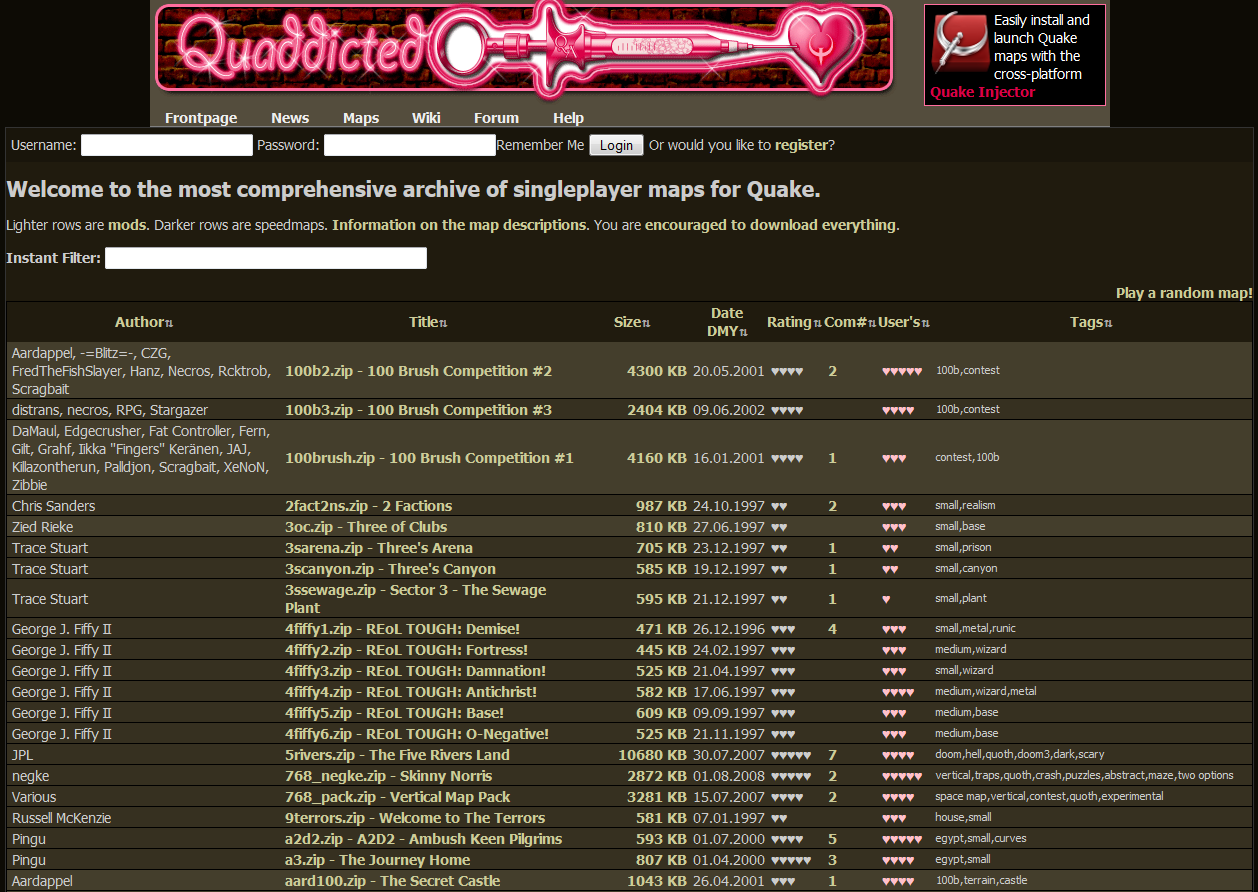This screenshot has width=1258, height=892.
Task: Open 768_pack.zip - Vertical Map Pack
Action: pyautogui.click(x=397, y=797)
